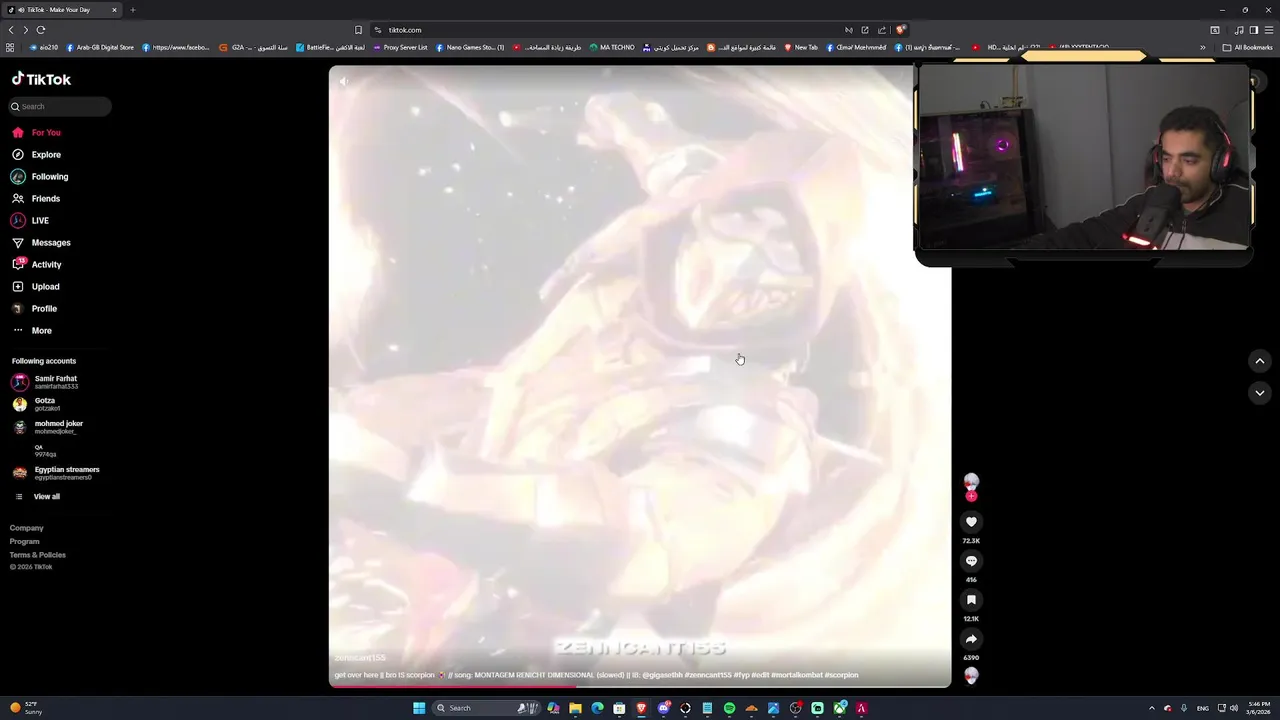Screen dimensions: 1280x720
Task: Seek on the red video progress bar
Action: (640, 686)
